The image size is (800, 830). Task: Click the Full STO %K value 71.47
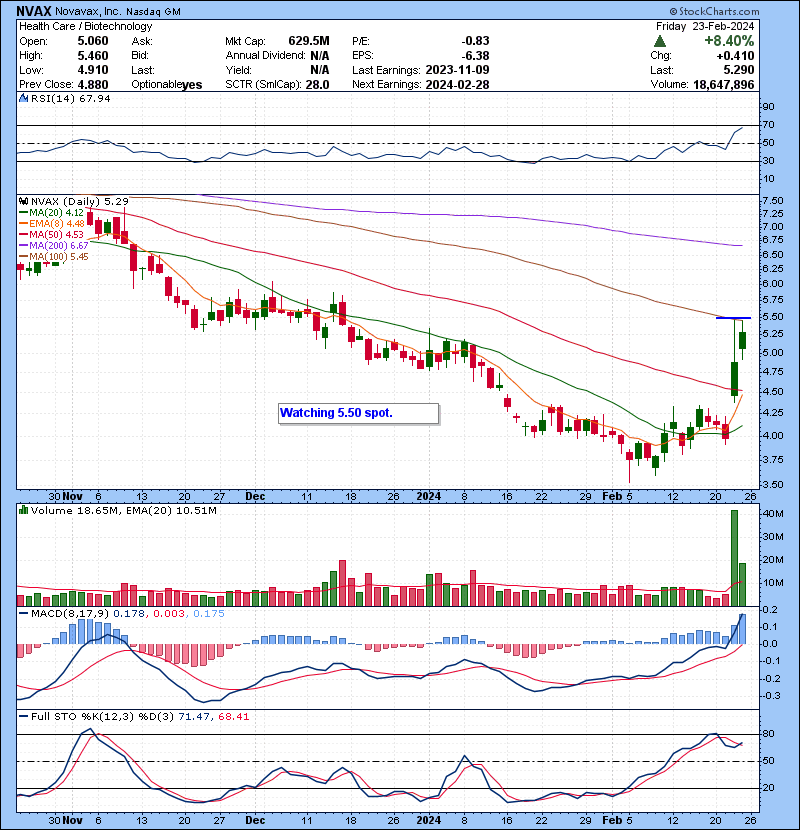tap(193, 717)
